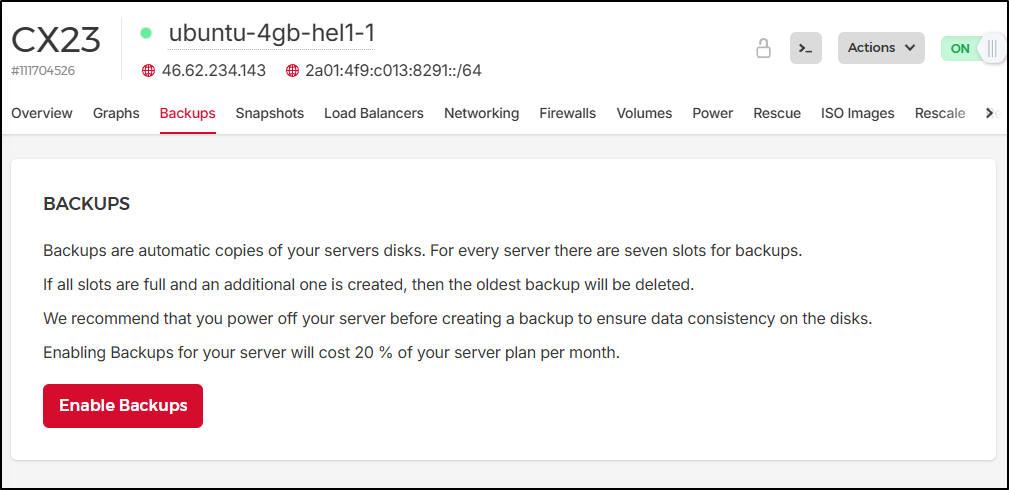Click the IPv4 address 46.62.234.143

coord(214,71)
